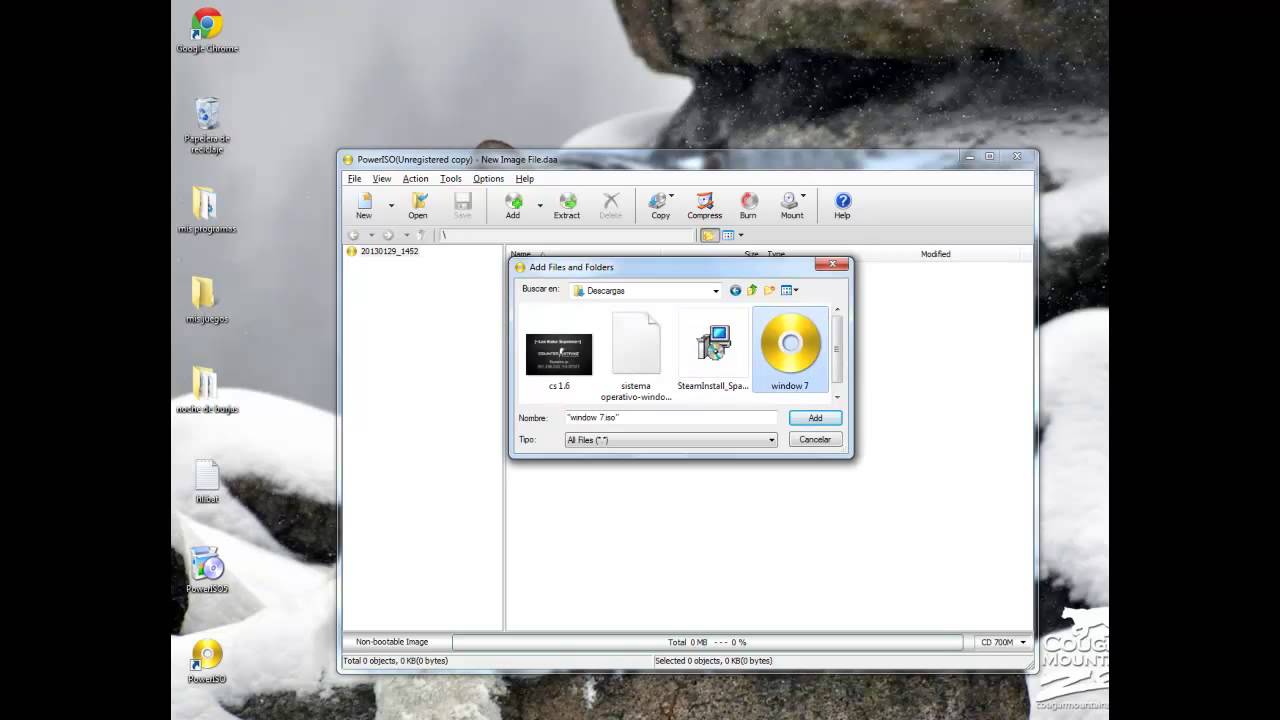Image resolution: width=1280 pixels, height=720 pixels.
Task: Click the Name column header
Action: pyautogui.click(x=521, y=254)
